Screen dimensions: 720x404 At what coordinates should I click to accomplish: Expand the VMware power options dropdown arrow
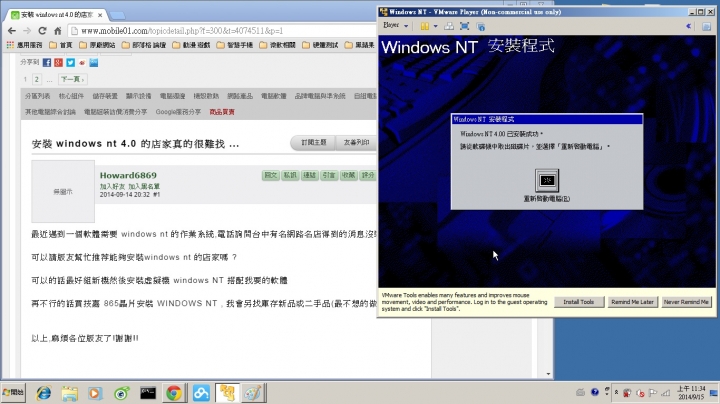coord(435,26)
